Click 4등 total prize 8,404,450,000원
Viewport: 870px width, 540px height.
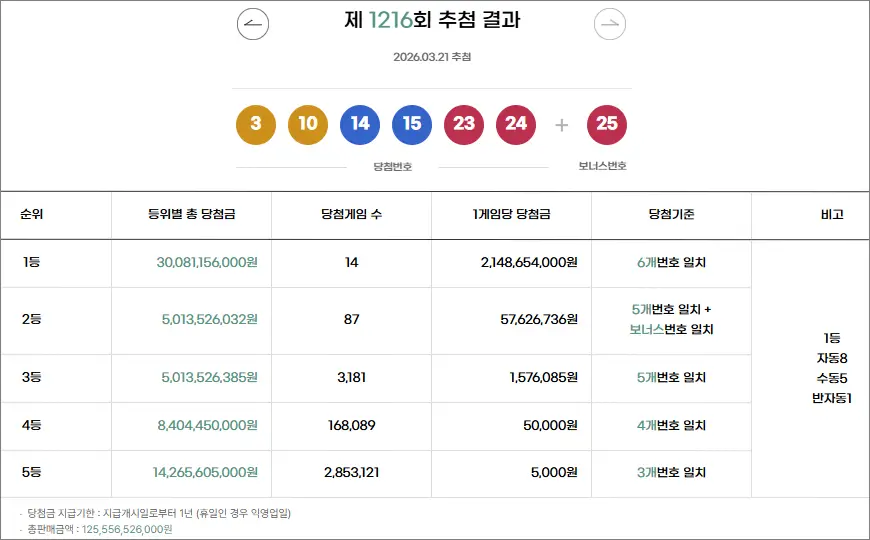[x=207, y=426]
